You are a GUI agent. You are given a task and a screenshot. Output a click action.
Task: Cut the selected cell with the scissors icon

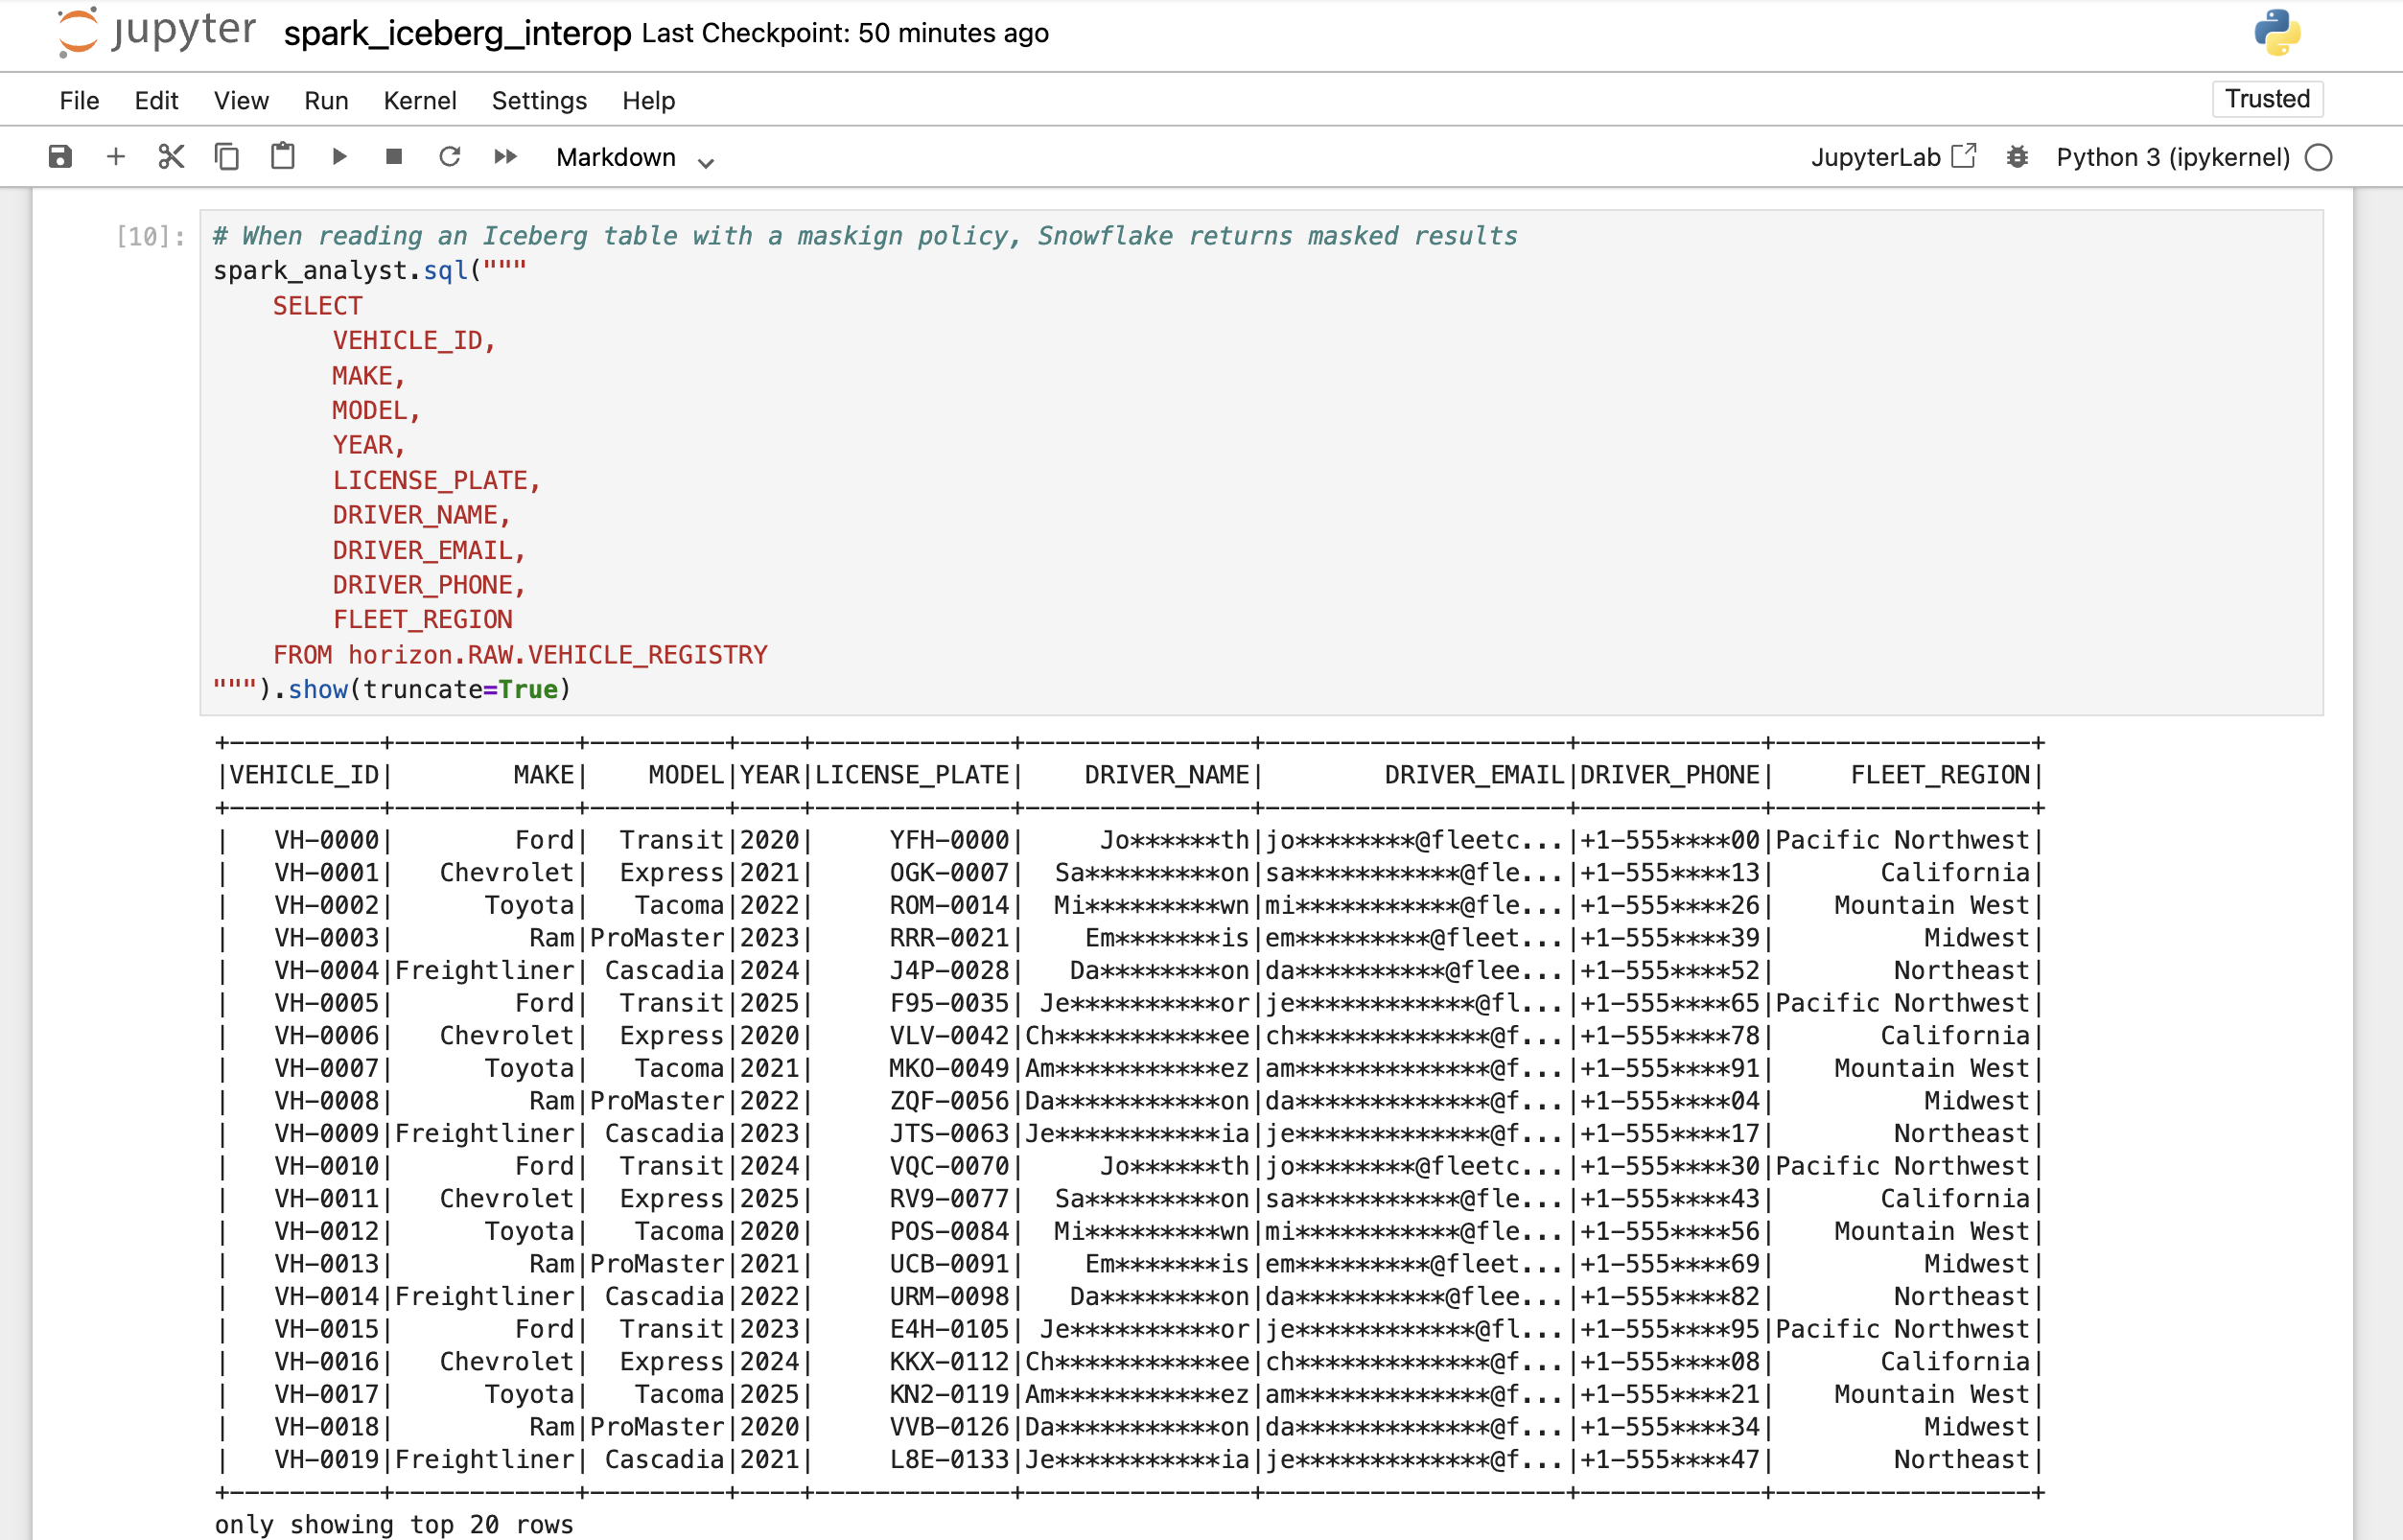click(171, 157)
